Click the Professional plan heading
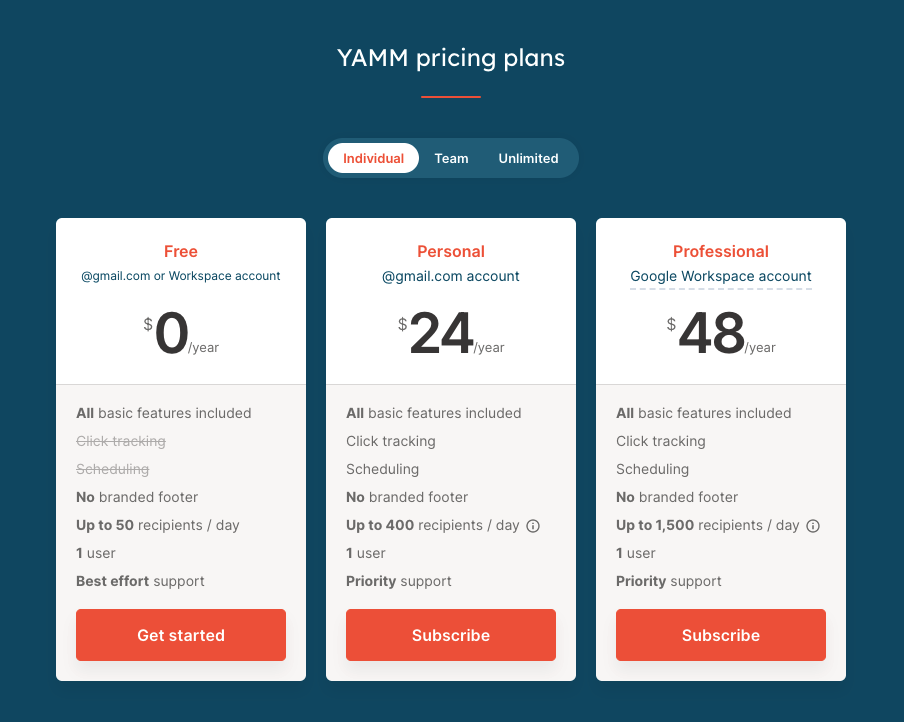904x722 pixels. (721, 252)
